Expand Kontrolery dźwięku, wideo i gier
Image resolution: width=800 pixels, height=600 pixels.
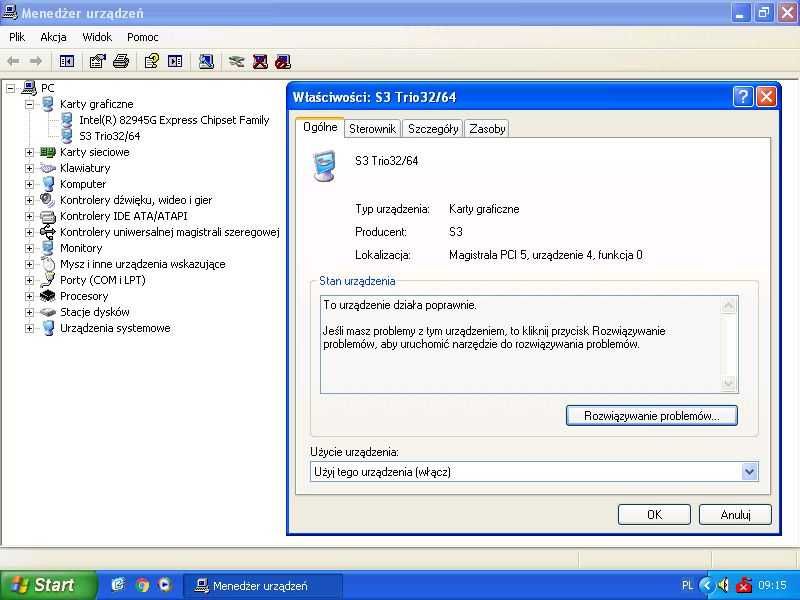[x=30, y=200]
